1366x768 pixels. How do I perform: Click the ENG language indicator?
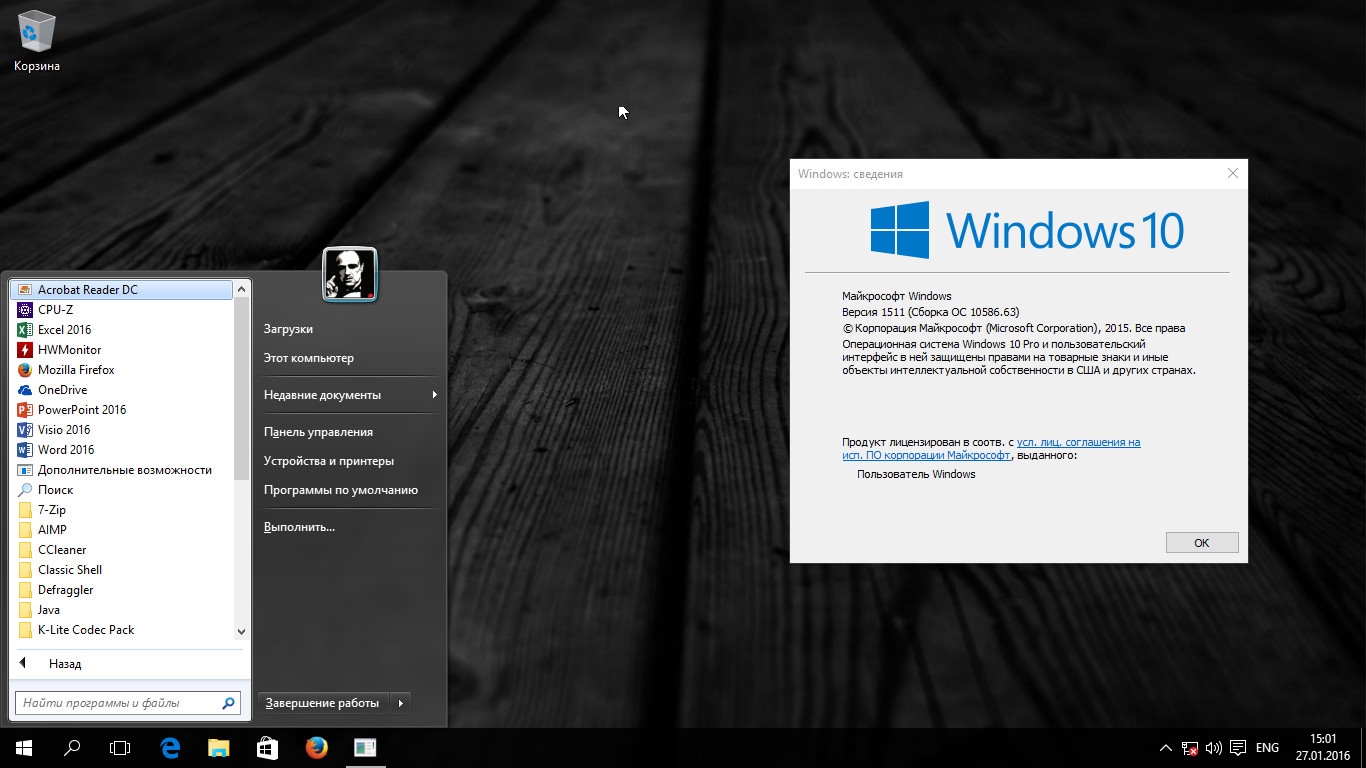[x=1267, y=748]
